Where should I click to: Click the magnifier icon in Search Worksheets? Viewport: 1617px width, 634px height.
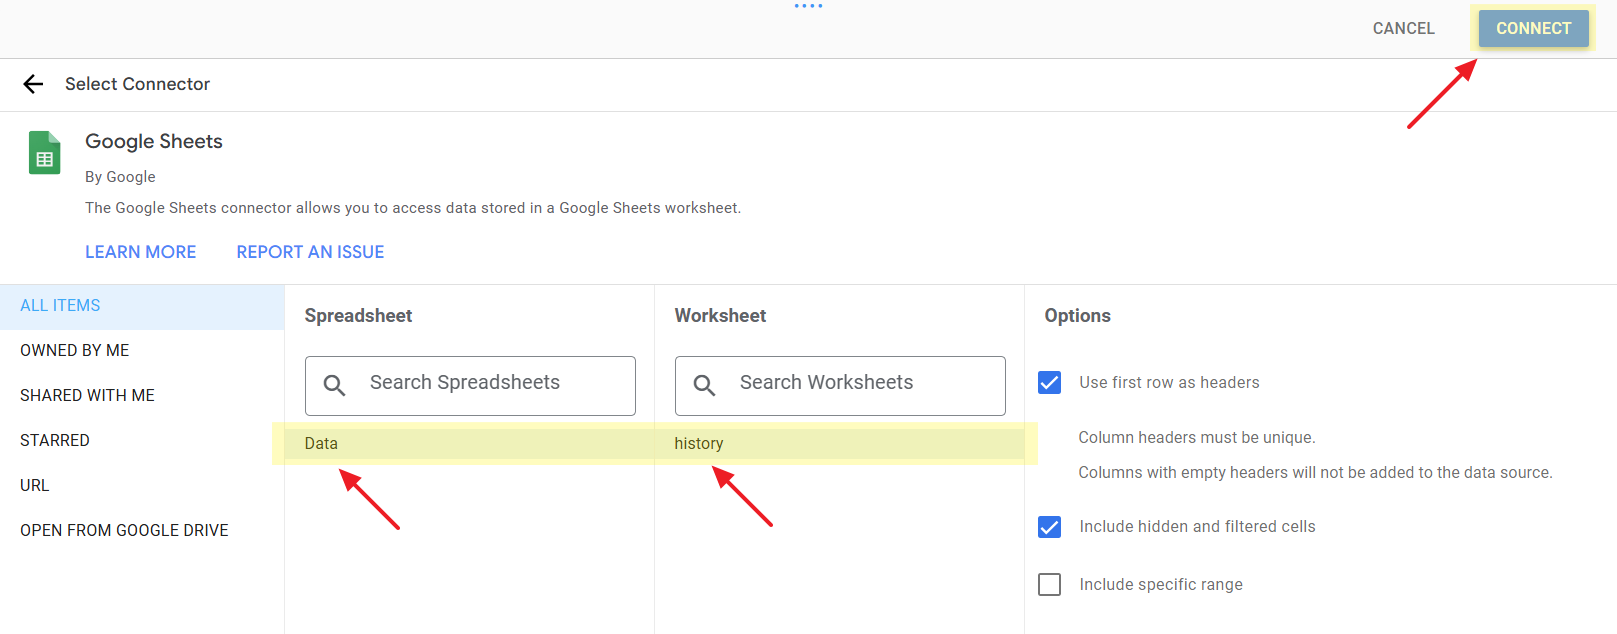point(704,385)
